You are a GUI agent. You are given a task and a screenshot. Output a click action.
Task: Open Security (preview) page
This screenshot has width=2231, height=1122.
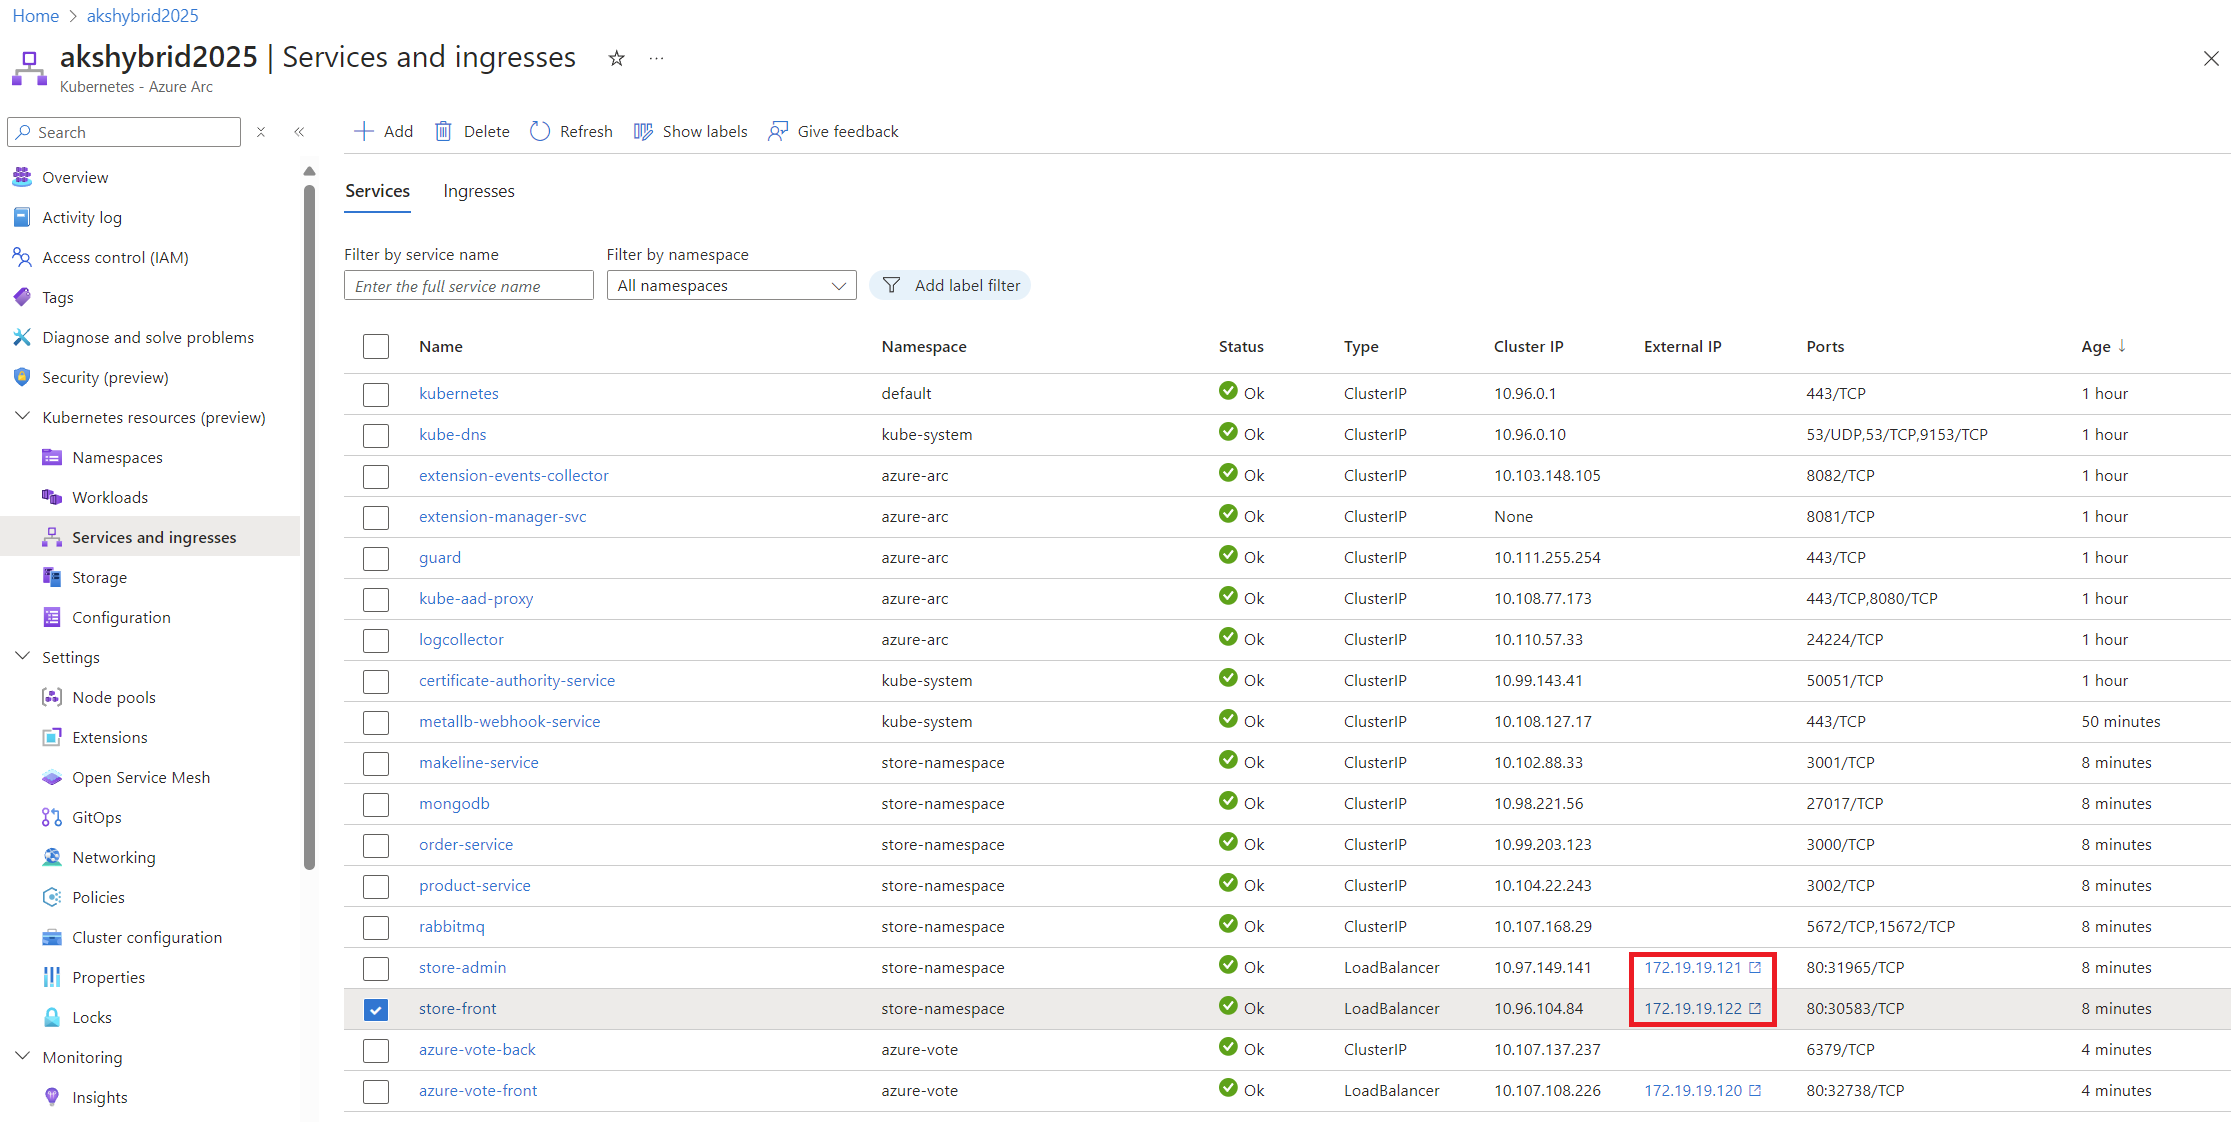click(105, 377)
